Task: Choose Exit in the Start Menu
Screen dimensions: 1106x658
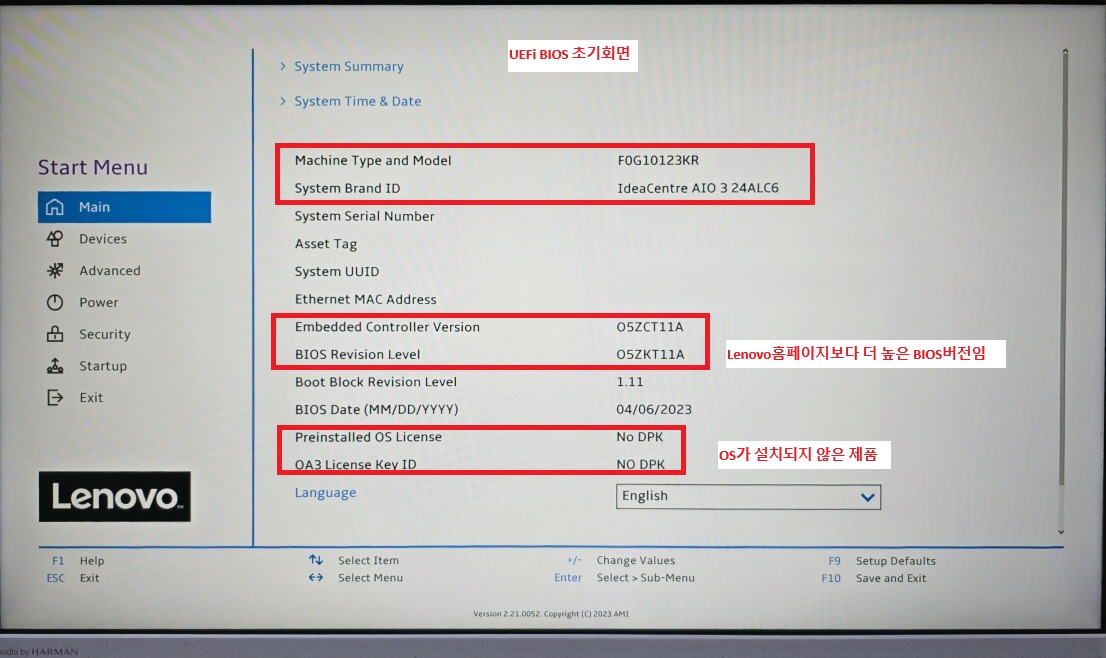Action: pos(91,398)
